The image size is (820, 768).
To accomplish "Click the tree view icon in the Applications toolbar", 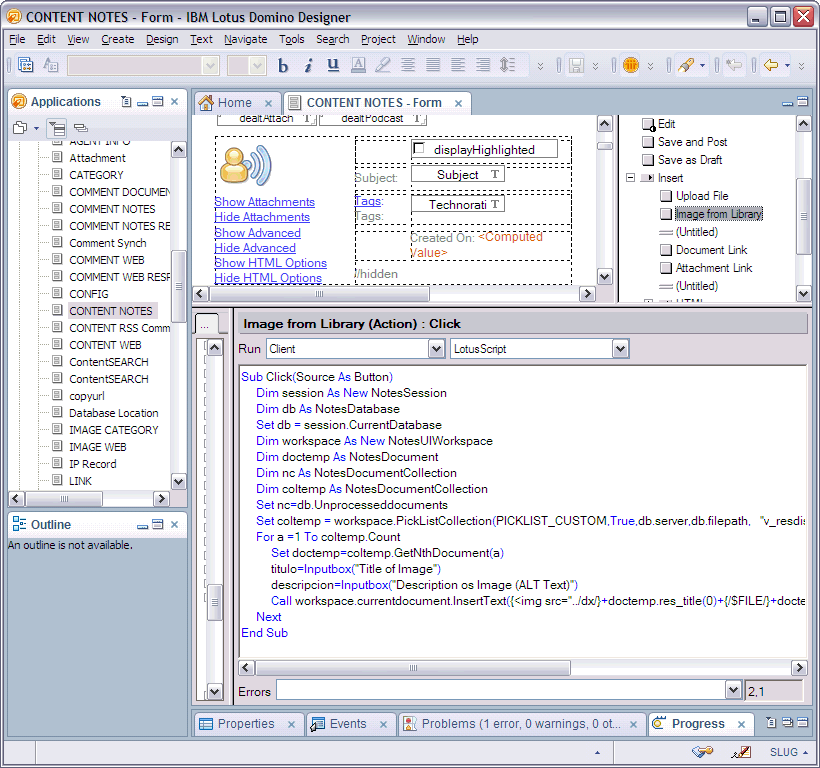I will point(56,128).
